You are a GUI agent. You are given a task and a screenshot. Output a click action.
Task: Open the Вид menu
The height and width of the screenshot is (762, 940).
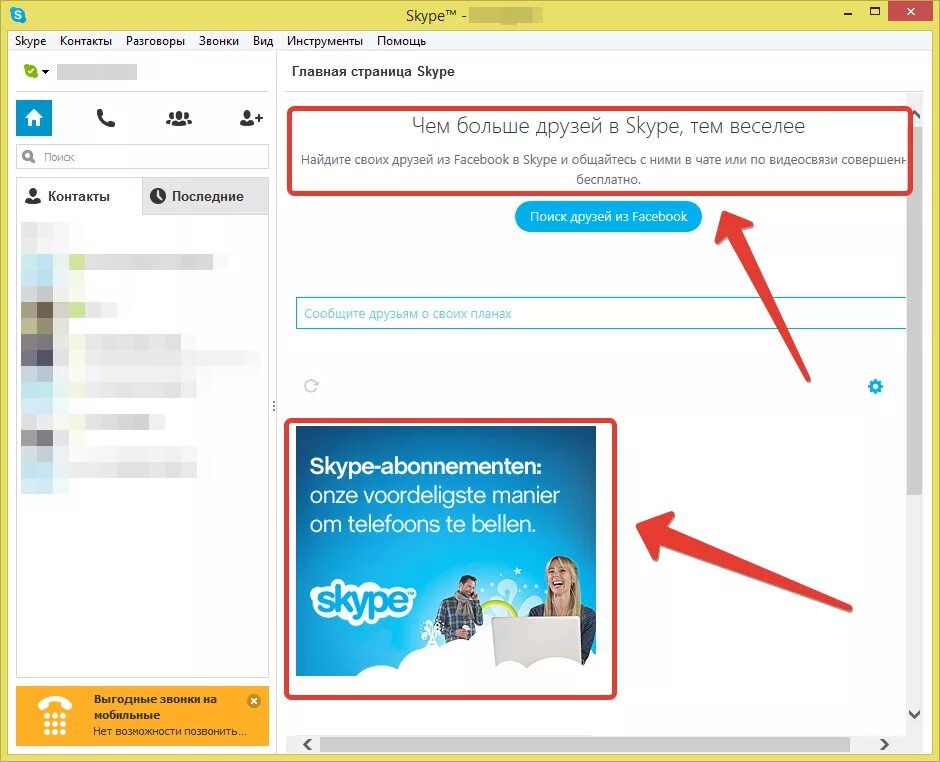[x=263, y=41]
